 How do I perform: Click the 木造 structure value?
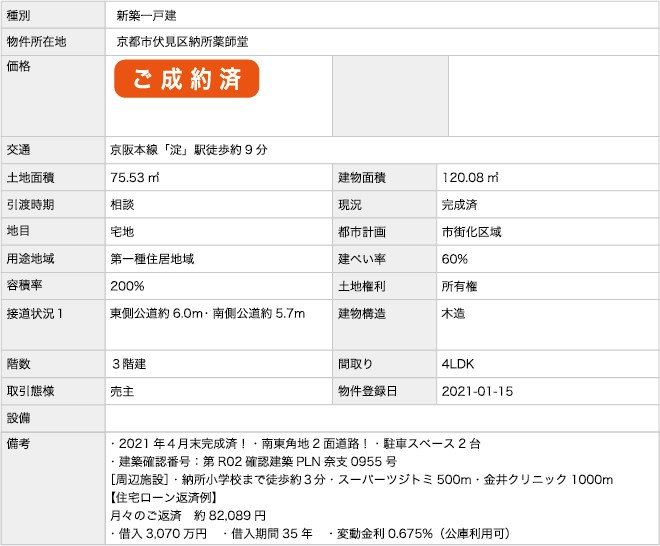[453, 314]
